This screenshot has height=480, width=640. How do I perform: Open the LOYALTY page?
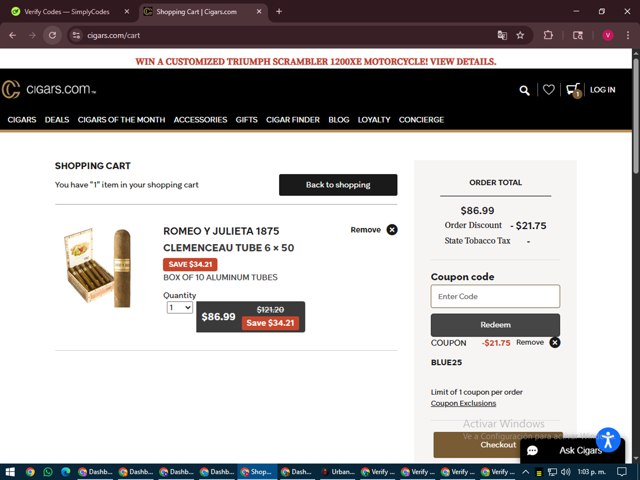coord(374,120)
